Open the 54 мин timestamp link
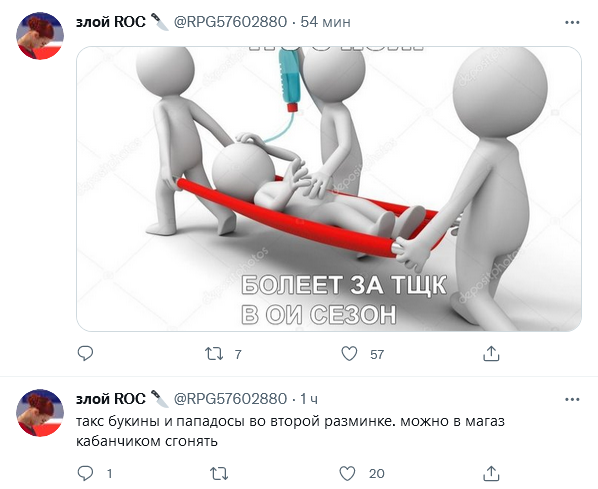Viewport: 598px width, 489px height. 325,22
